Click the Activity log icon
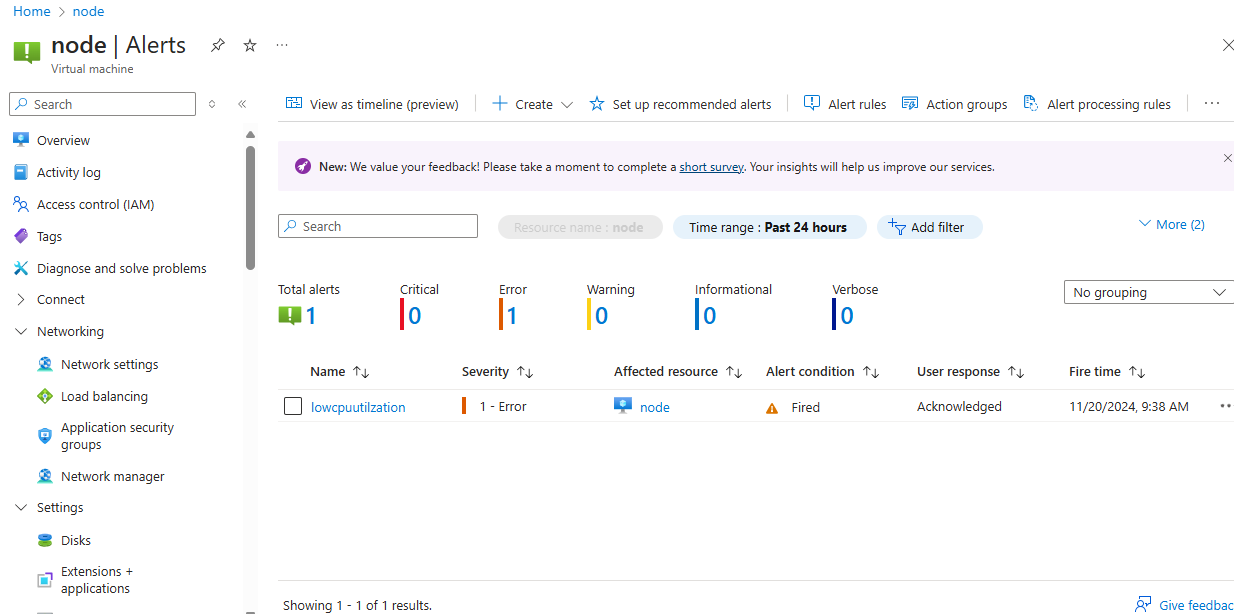The width and height of the screenshot is (1234, 614). (x=21, y=172)
